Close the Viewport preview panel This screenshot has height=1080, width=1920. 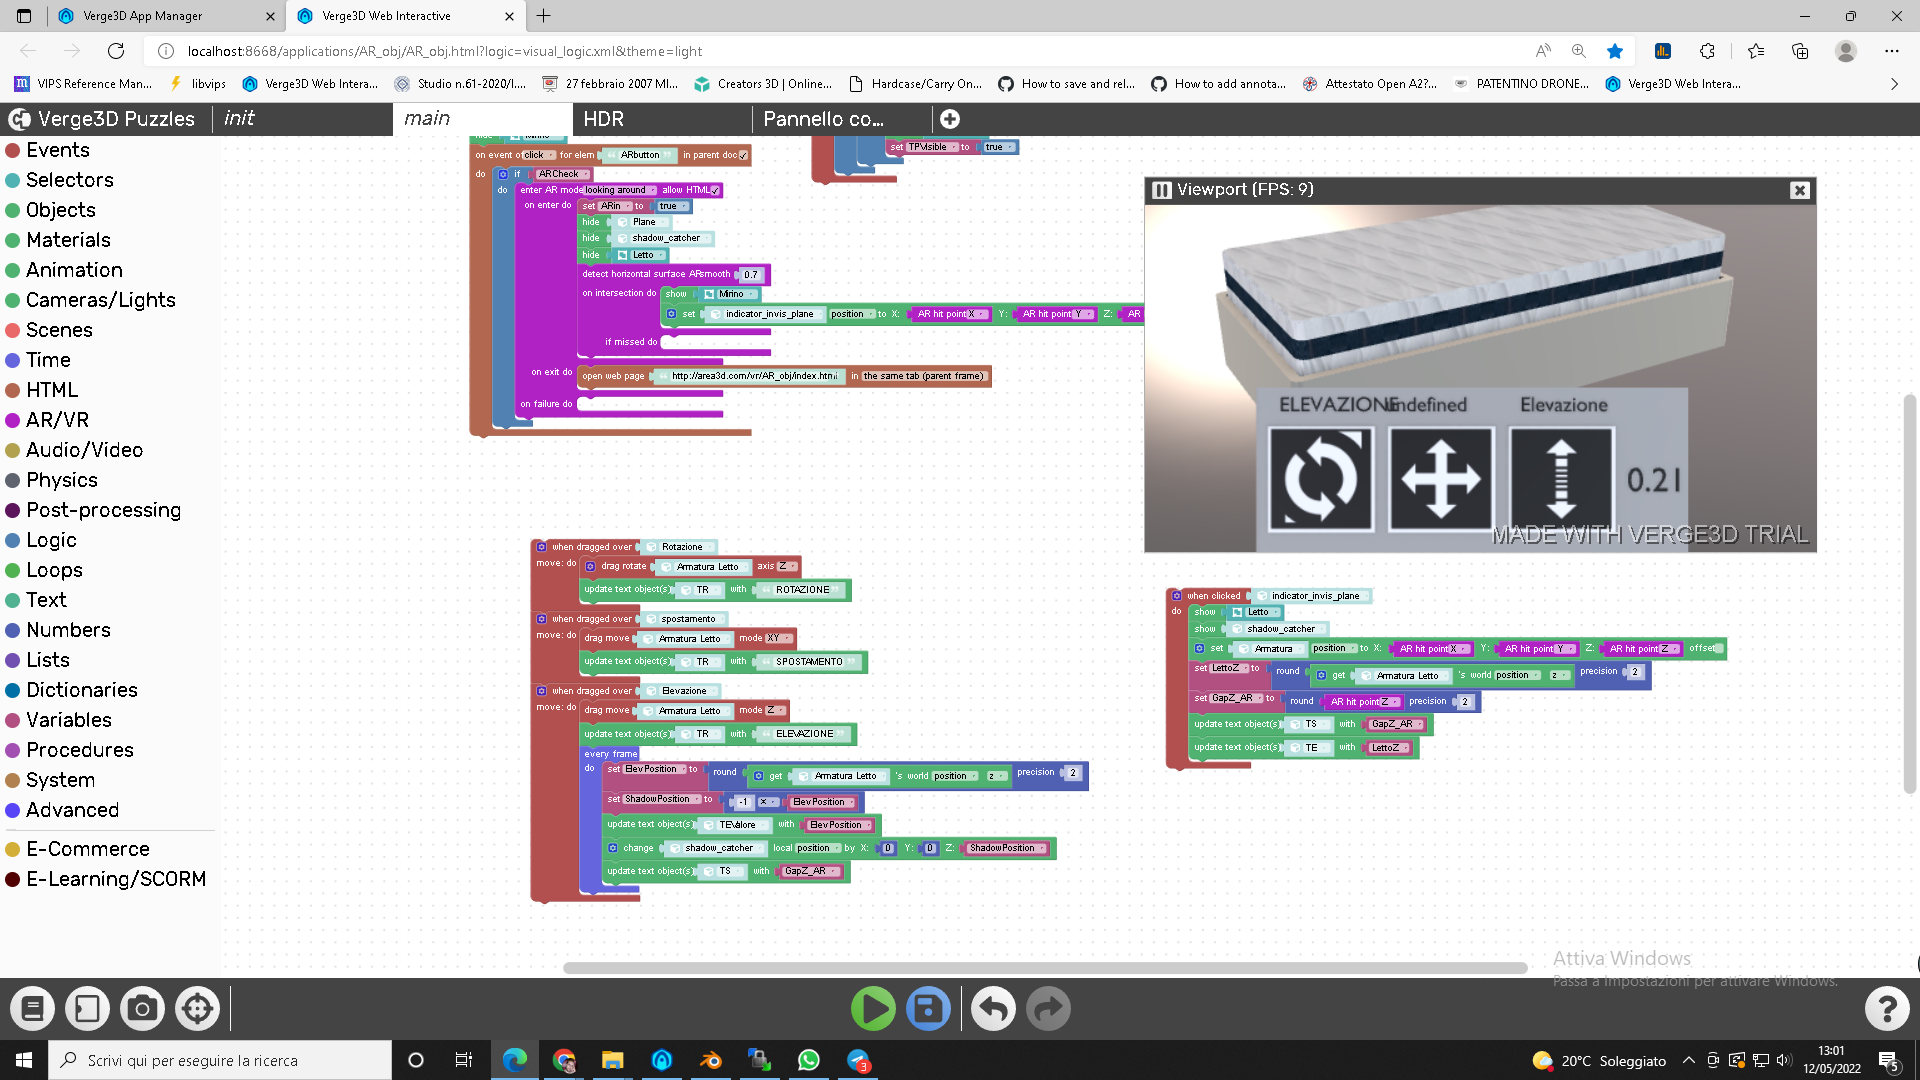click(x=1800, y=190)
